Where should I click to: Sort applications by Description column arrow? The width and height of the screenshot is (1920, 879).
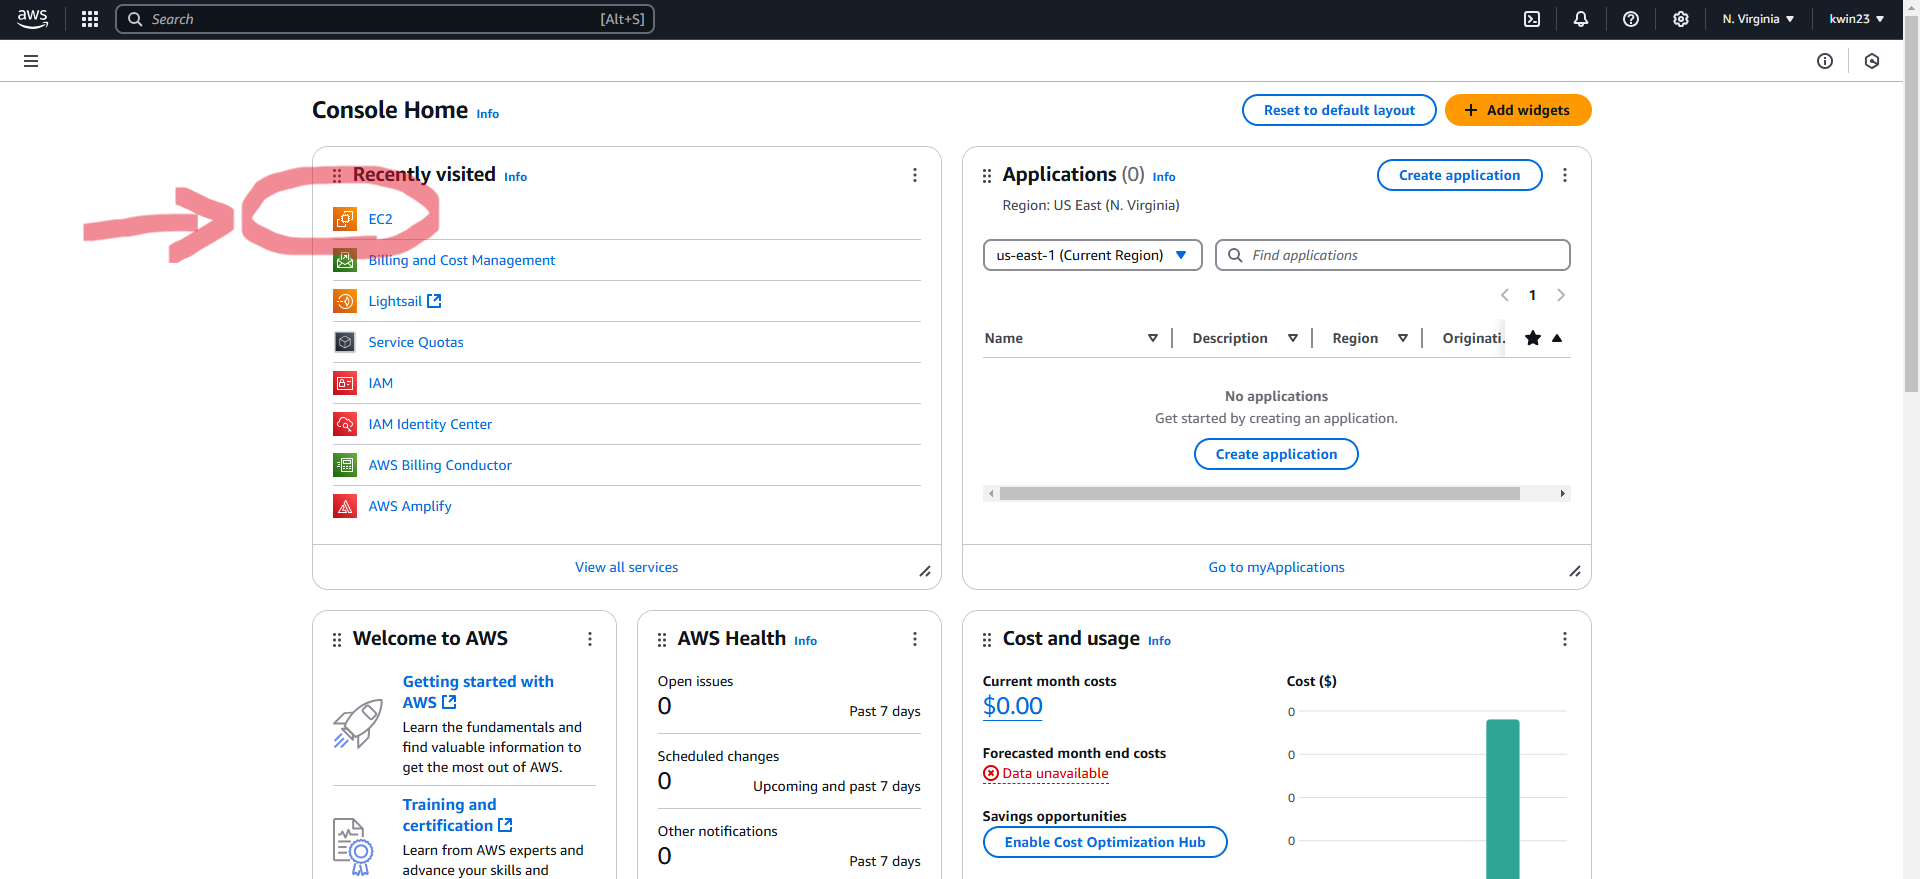click(1293, 338)
